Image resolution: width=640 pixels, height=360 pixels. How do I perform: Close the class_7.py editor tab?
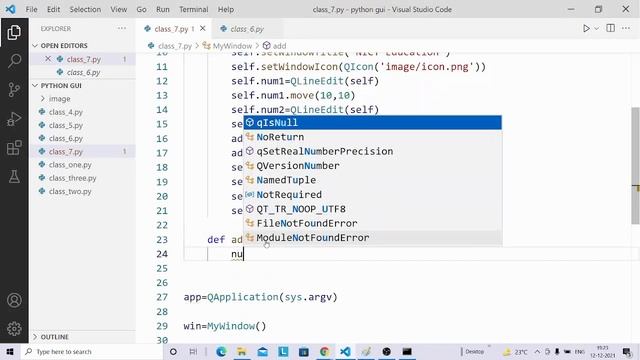pyautogui.click(x=203, y=29)
